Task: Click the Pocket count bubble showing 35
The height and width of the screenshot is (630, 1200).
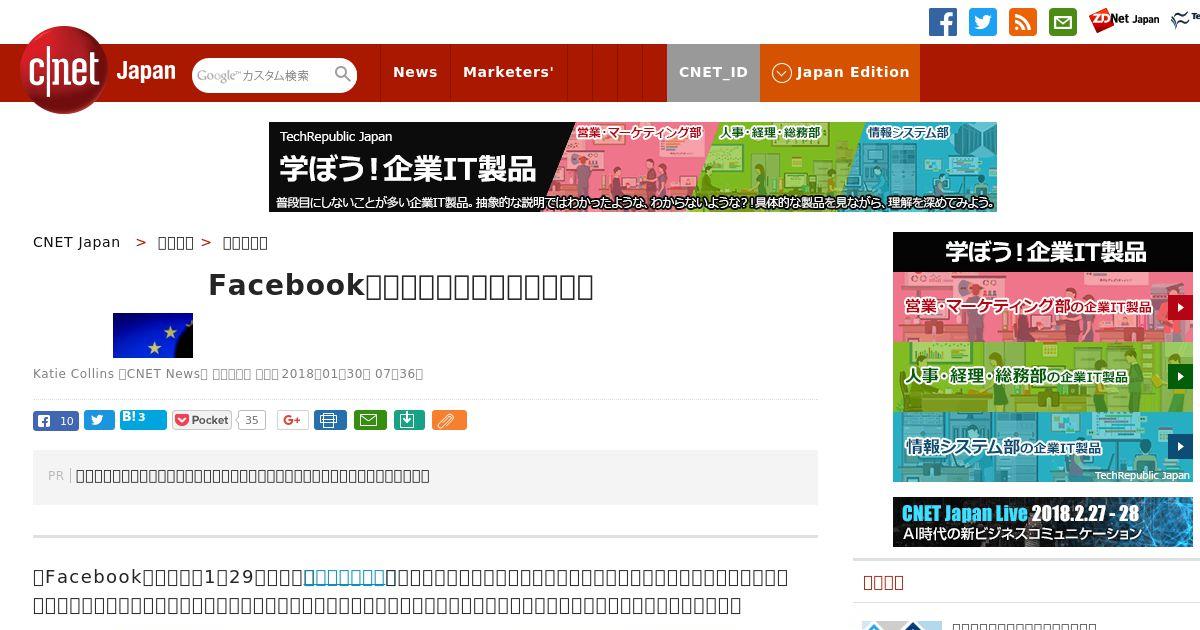Action: click(x=252, y=421)
